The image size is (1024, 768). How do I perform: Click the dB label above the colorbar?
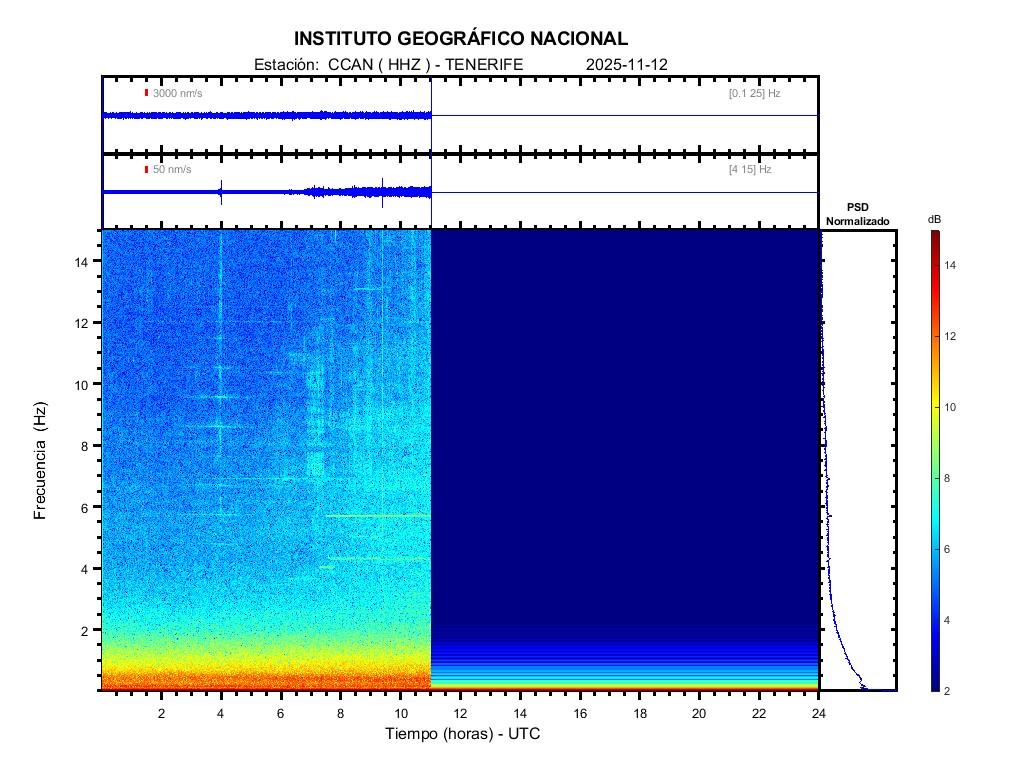(x=934, y=219)
